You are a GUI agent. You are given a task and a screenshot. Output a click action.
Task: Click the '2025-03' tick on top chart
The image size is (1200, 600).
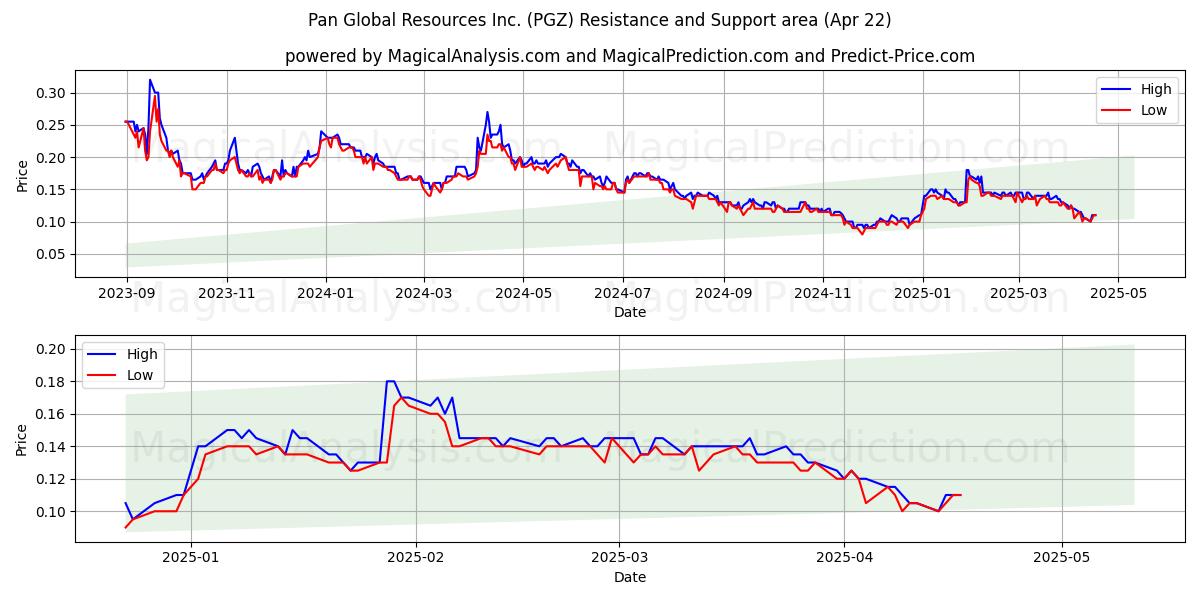(x=1019, y=292)
